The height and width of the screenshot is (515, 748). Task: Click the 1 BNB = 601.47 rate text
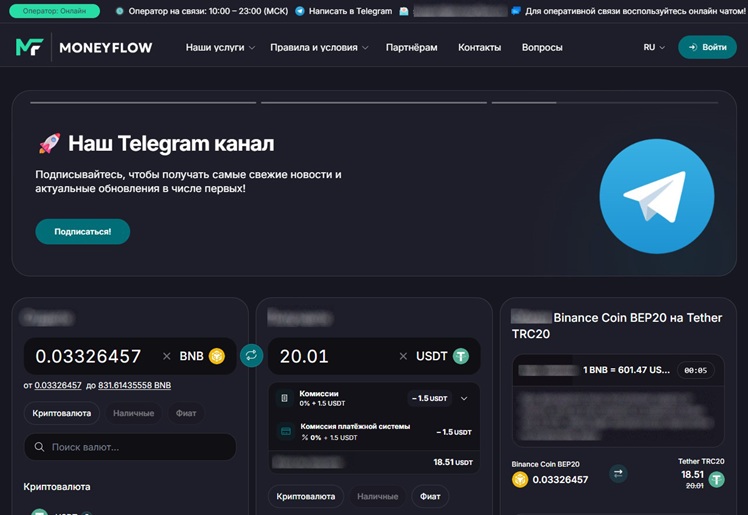(x=626, y=370)
